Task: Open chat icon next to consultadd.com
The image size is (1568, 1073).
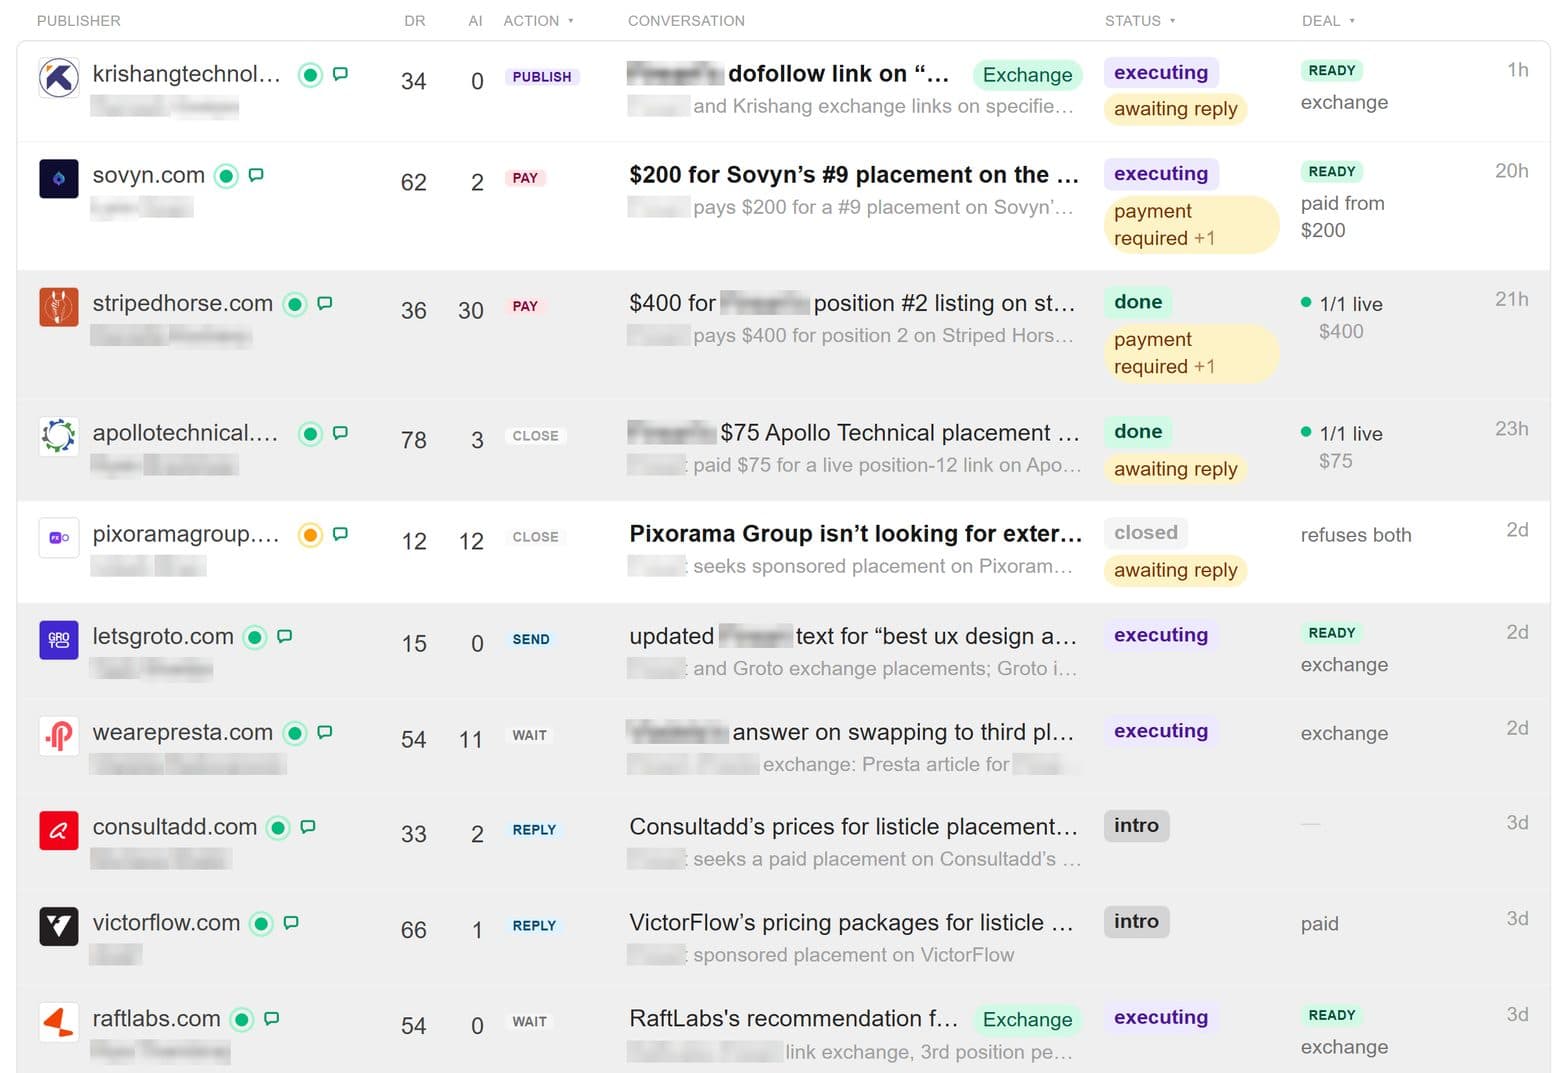Action: [x=308, y=827]
